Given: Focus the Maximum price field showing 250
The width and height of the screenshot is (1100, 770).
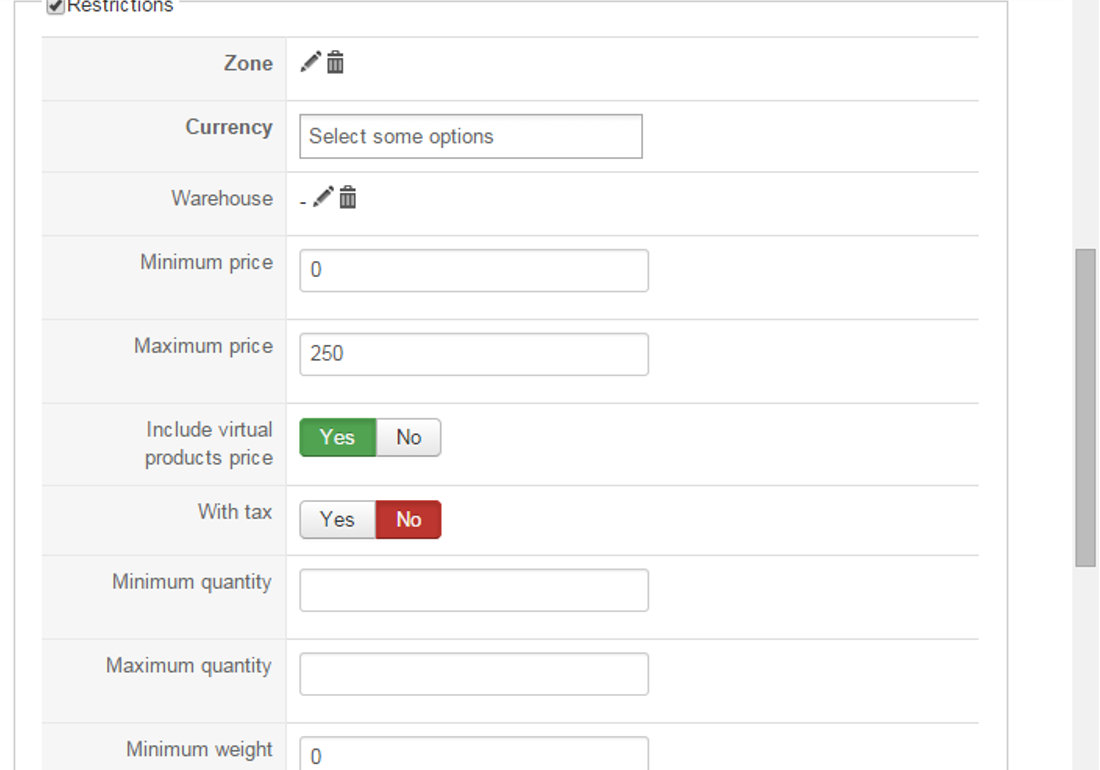Looking at the screenshot, I should 473,354.
